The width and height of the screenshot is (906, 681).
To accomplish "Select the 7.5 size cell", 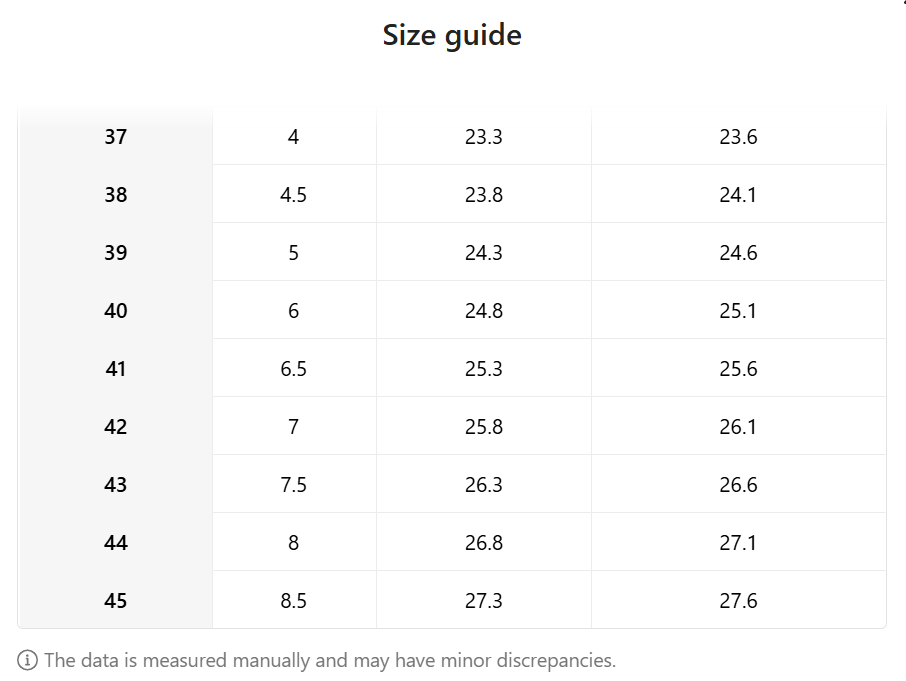I will (293, 485).
